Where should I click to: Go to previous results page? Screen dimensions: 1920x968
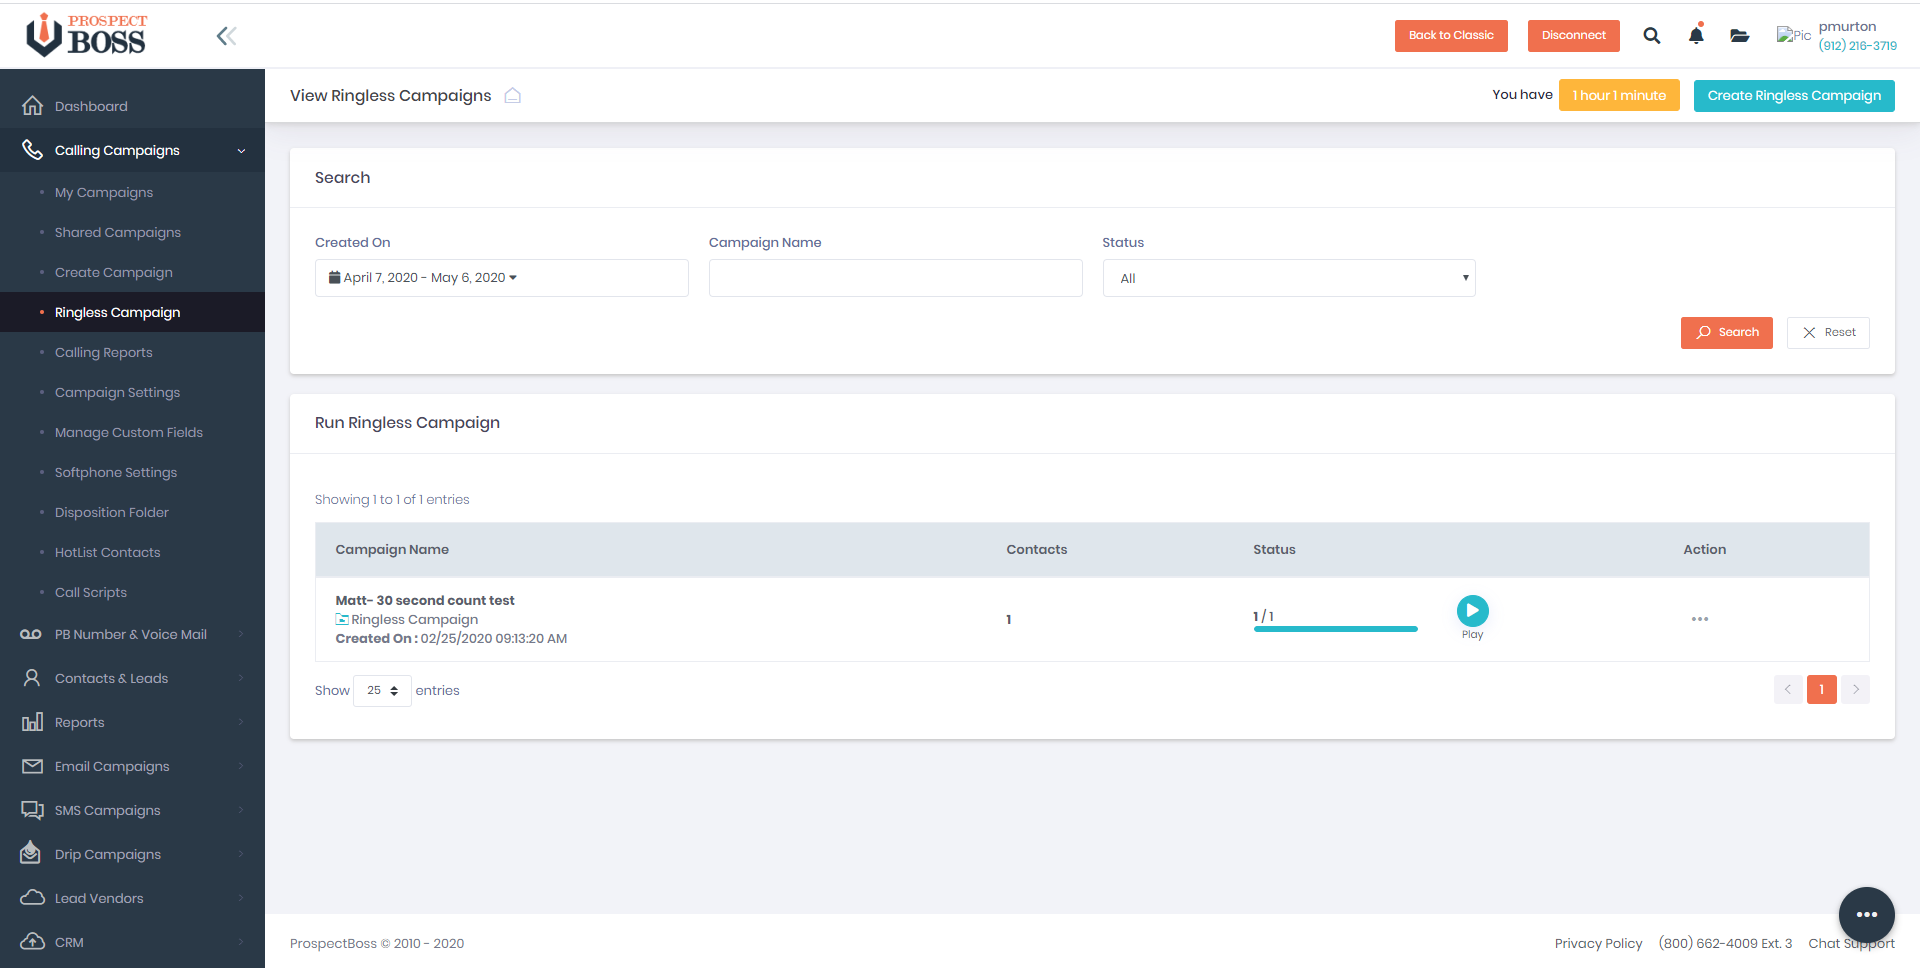1788,689
